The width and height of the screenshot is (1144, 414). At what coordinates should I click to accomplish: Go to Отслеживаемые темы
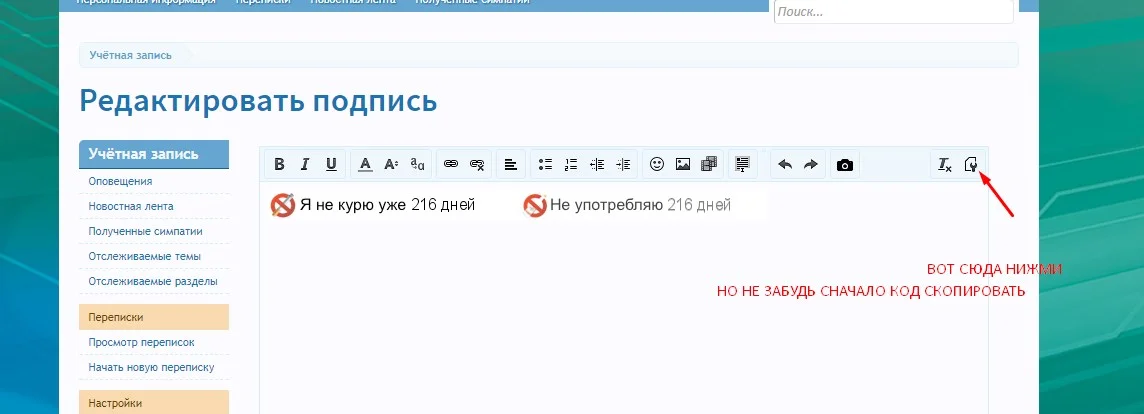coord(144,256)
